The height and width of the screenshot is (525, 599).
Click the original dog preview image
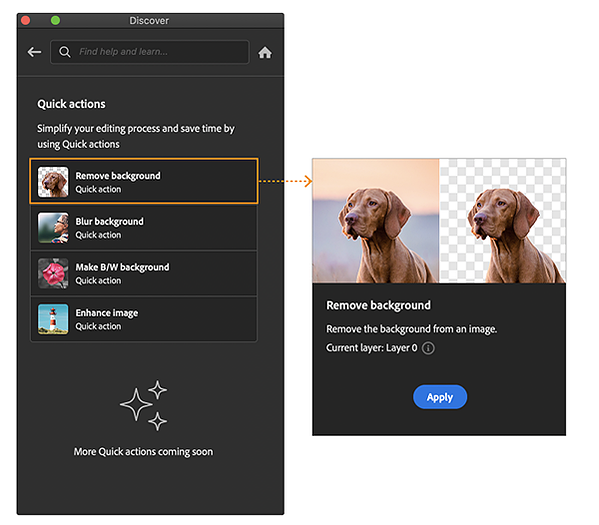pos(376,221)
